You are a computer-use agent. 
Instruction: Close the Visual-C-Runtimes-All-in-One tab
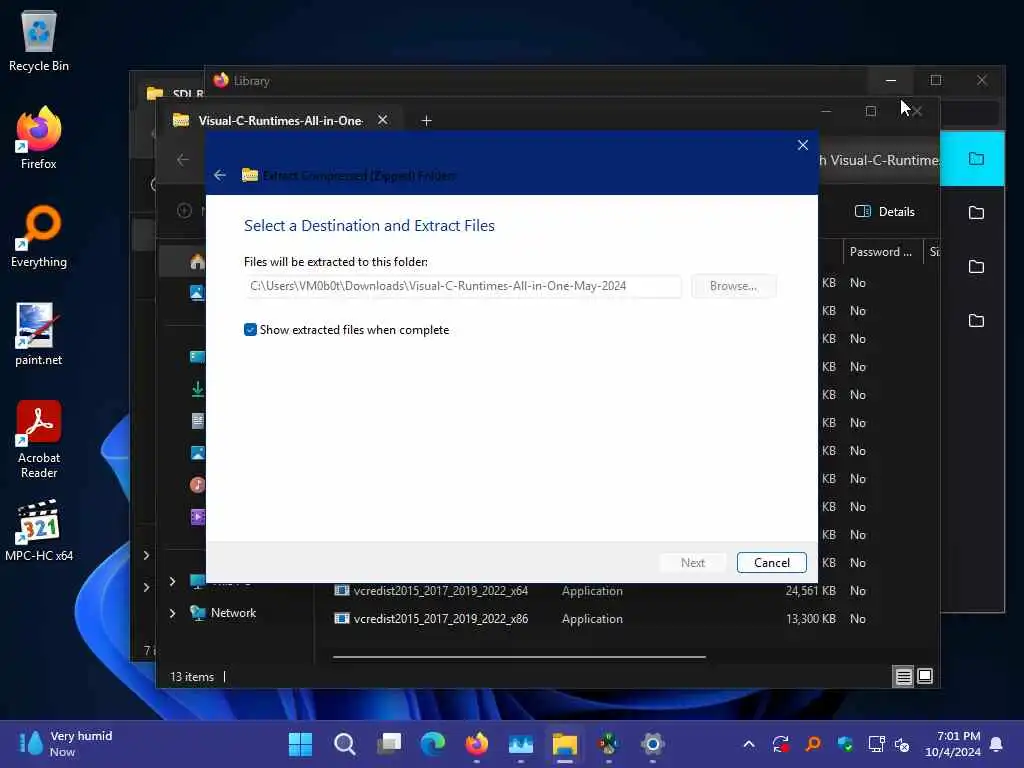pos(383,120)
